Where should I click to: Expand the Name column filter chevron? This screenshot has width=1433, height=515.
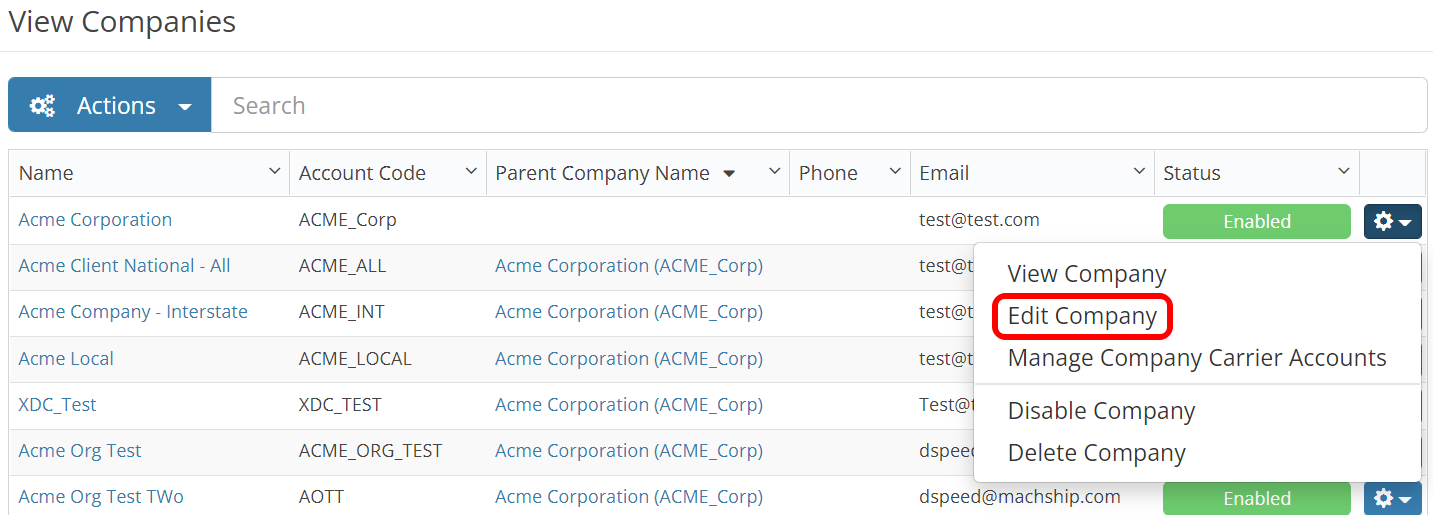[x=275, y=173]
